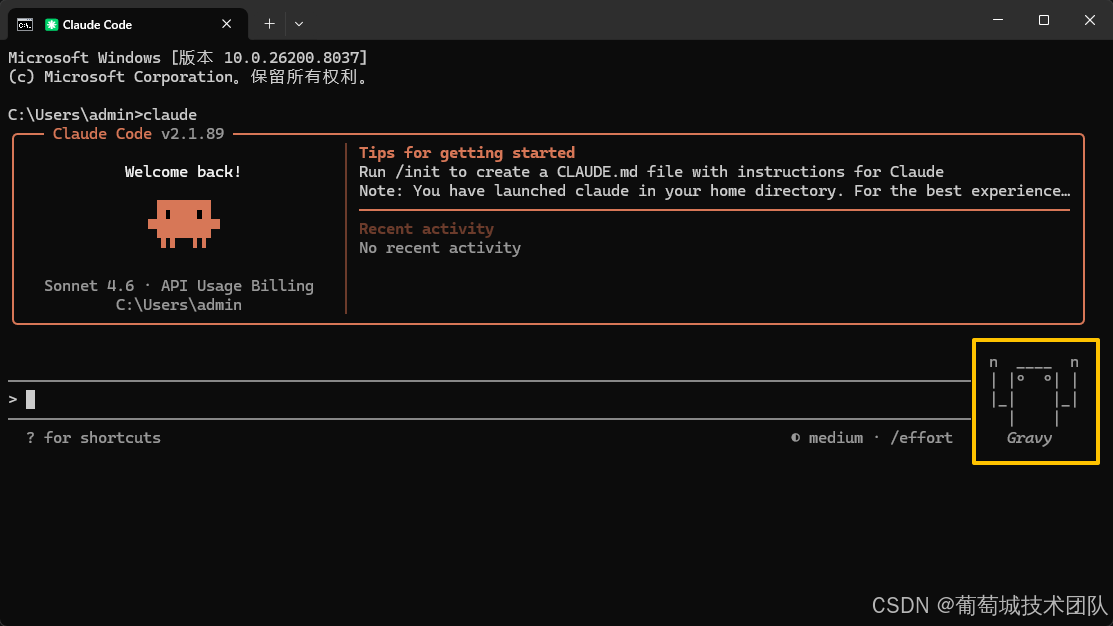The height and width of the screenshot is (626, 1113).
Task: Click the 'Welcome back!' text
Action: 182,172
